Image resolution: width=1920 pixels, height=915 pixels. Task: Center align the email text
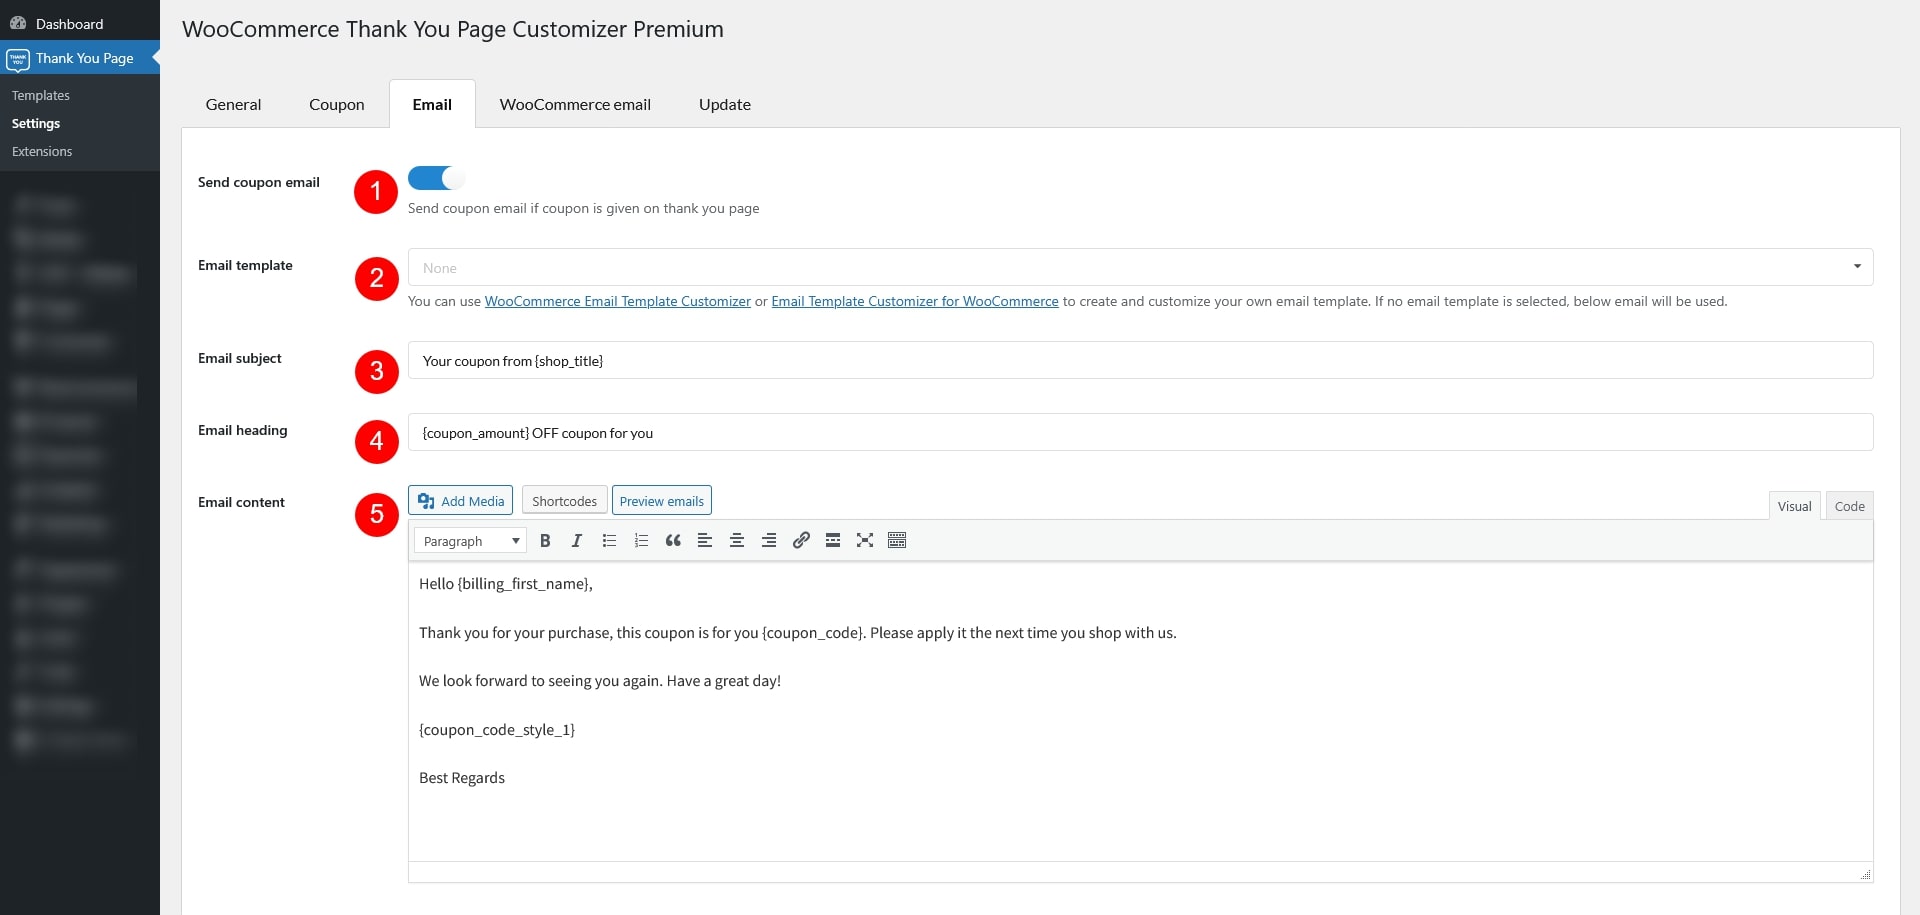click(737, 541)
